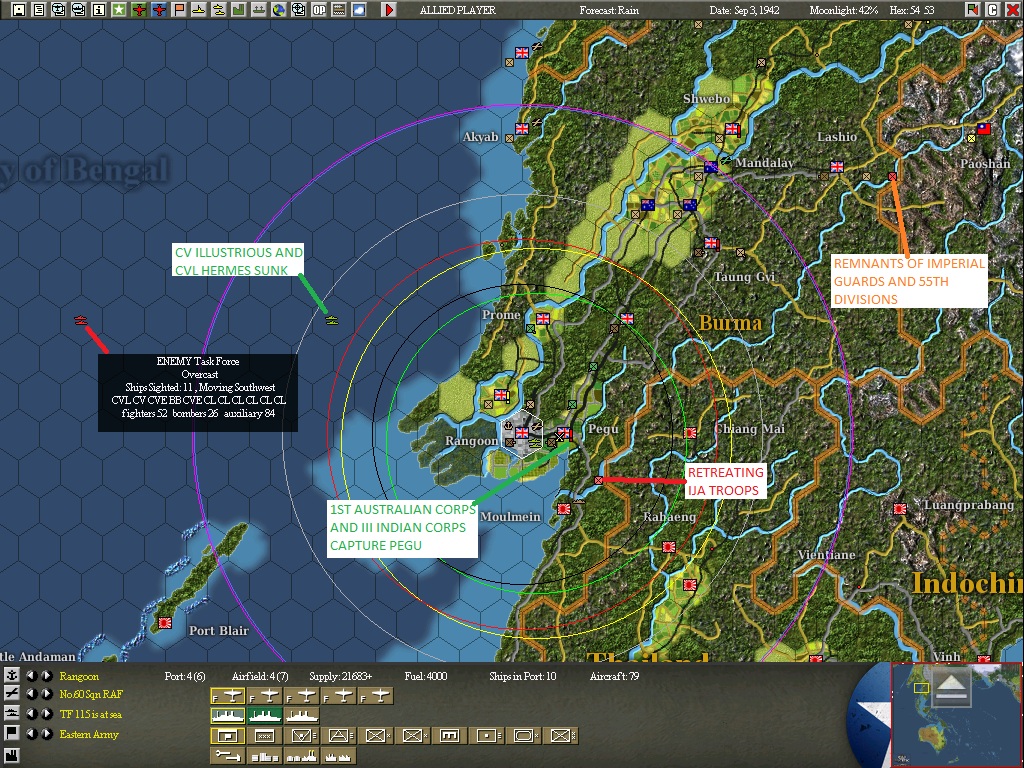Click the information 'i' toolbar icon

pyautogui.click(x=99, y=10)
